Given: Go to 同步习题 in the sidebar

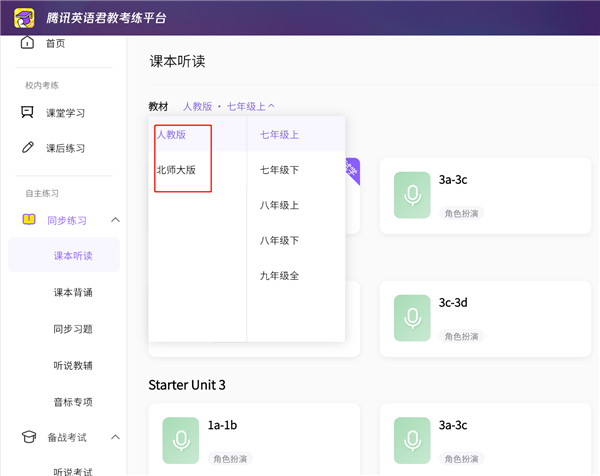Looking at the screenshot, I should [73, 329].
